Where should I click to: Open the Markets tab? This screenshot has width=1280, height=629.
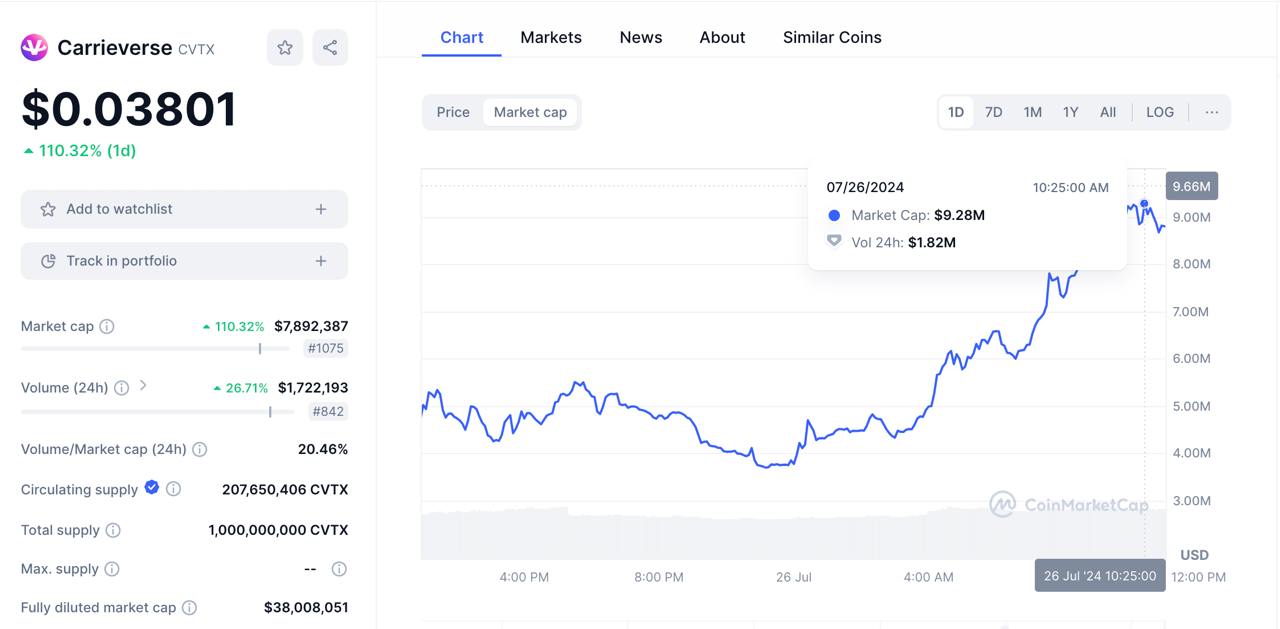click(x=551, y=37)
